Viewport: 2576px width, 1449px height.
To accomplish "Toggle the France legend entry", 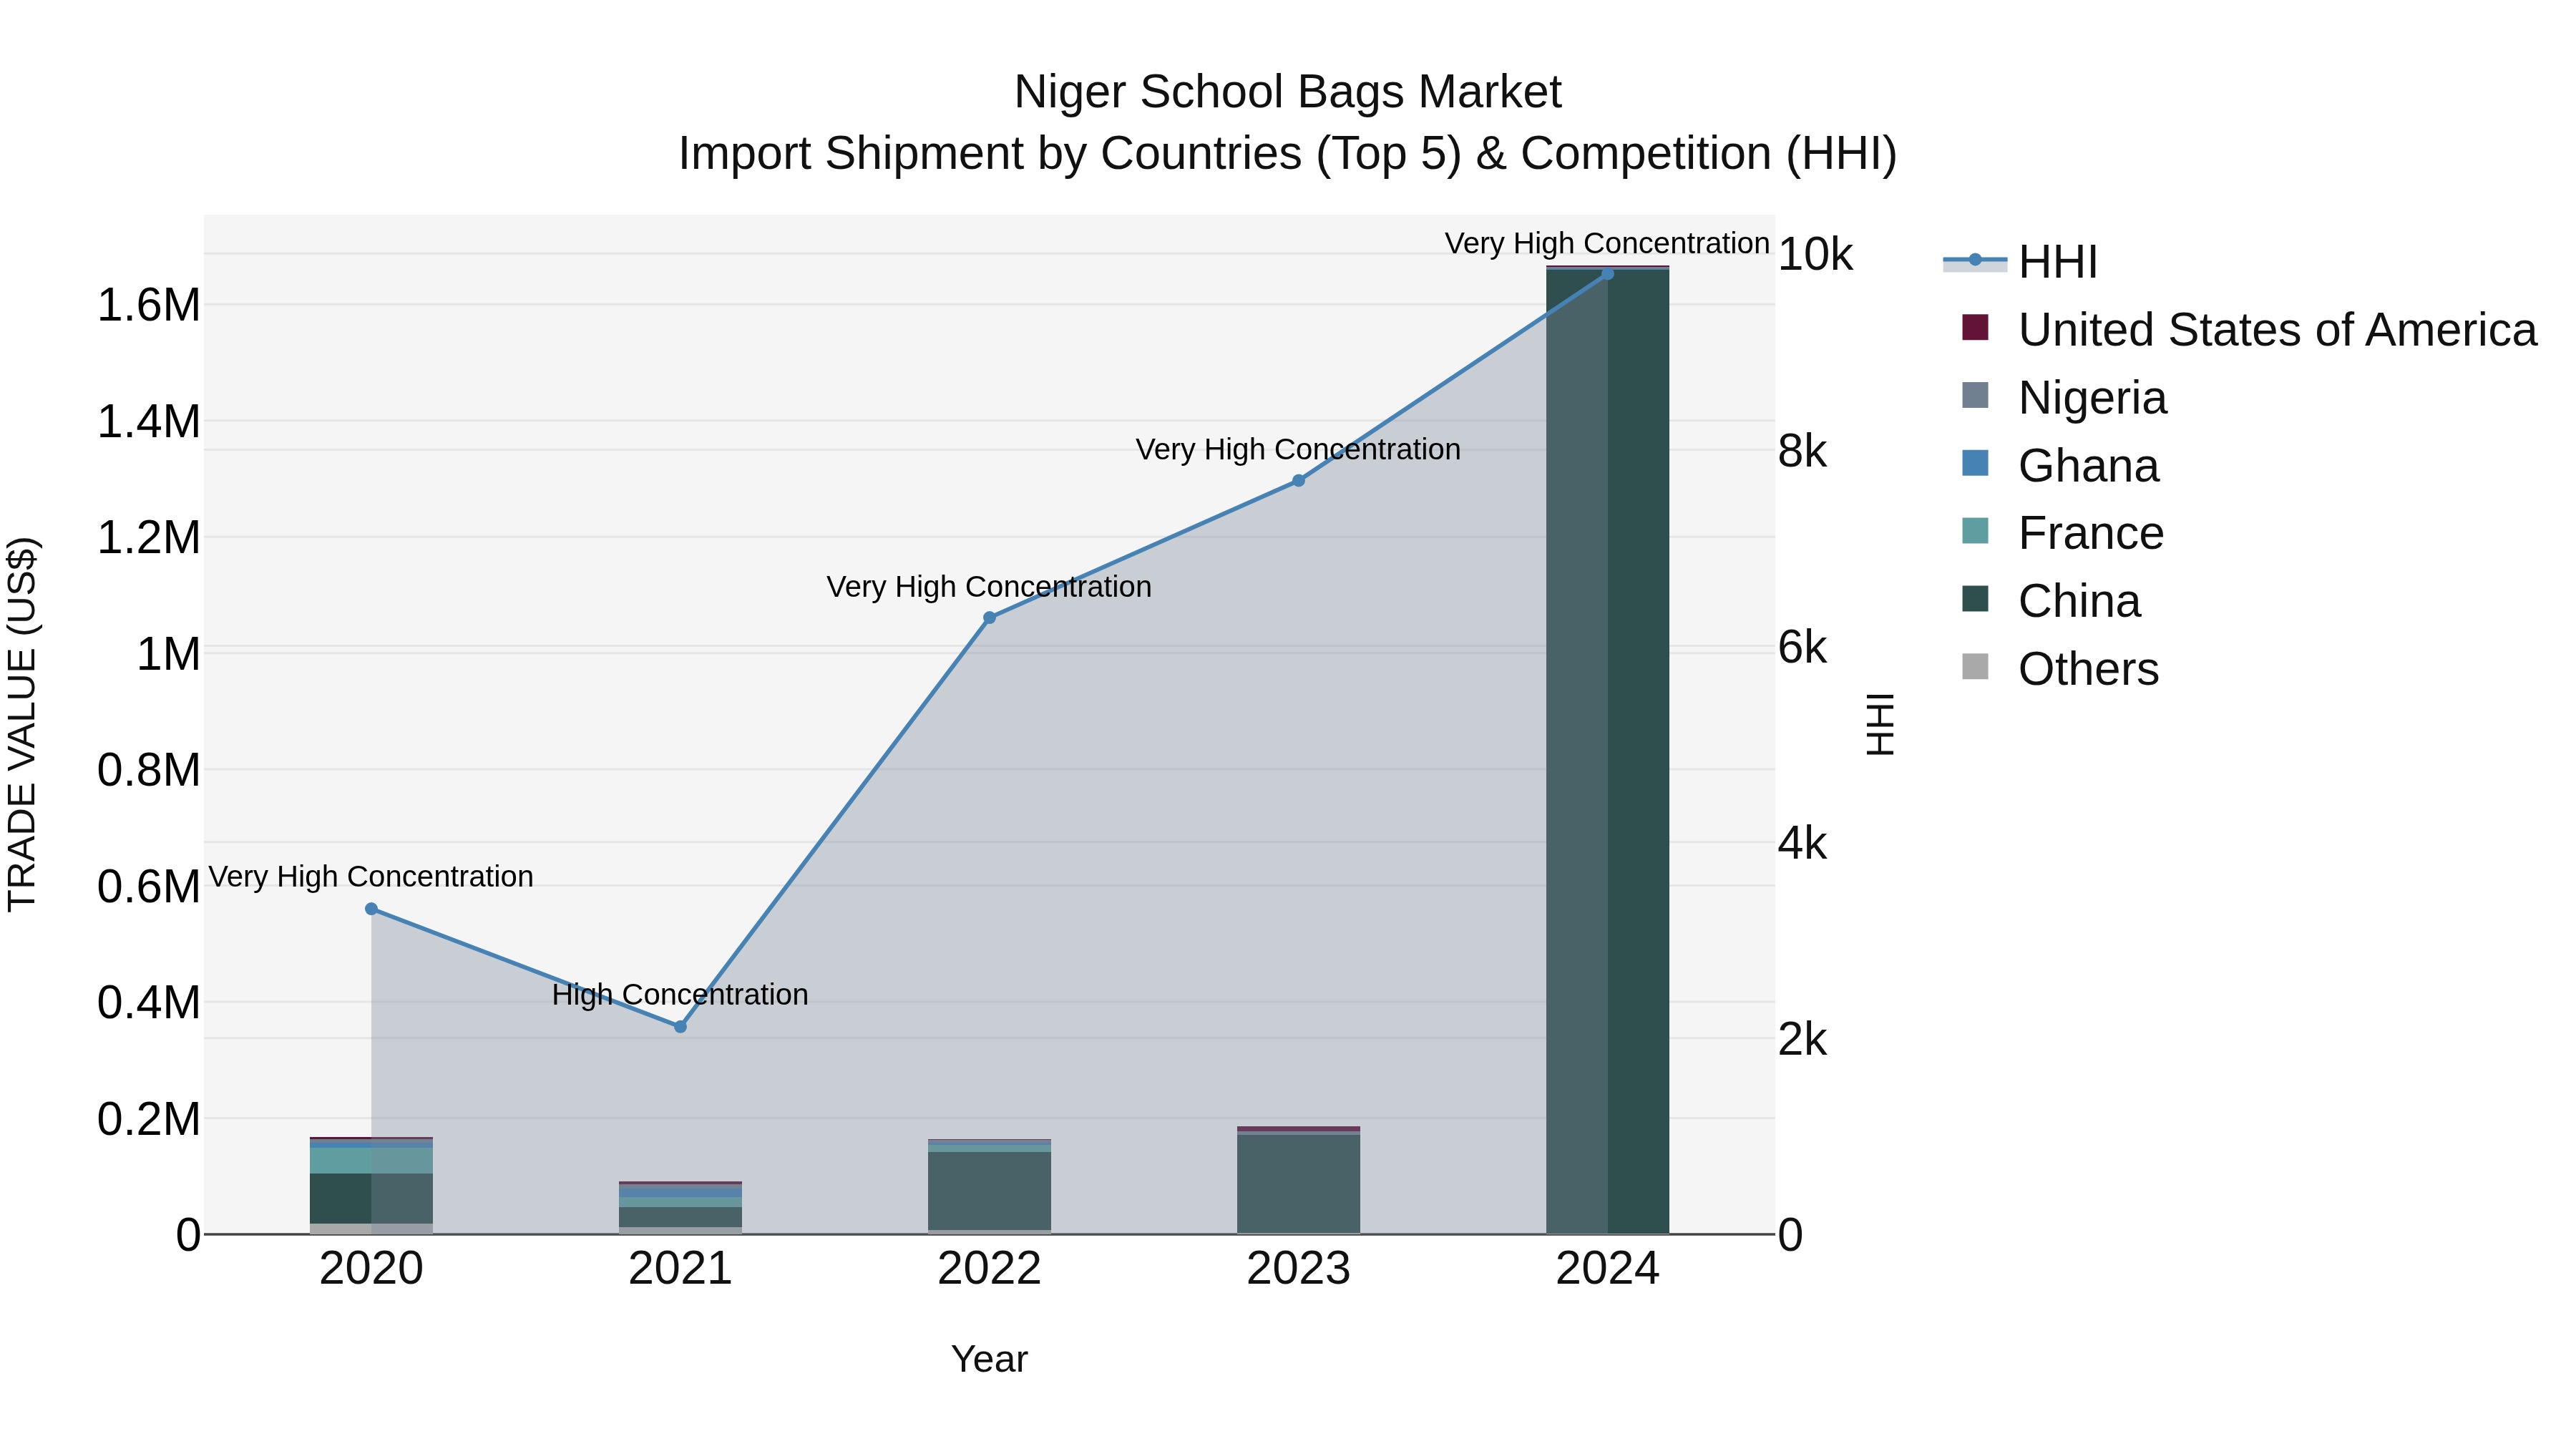I will [2063, 533].
